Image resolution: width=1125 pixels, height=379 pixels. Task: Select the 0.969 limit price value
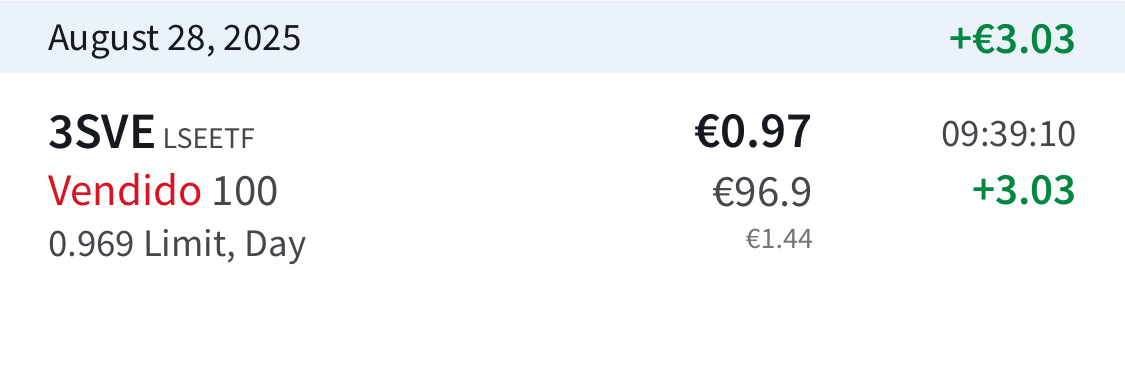(91, 245)
